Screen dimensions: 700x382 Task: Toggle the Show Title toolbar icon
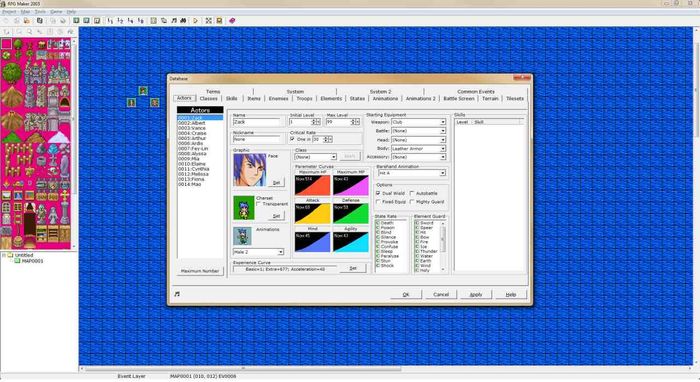pos(219,21)
